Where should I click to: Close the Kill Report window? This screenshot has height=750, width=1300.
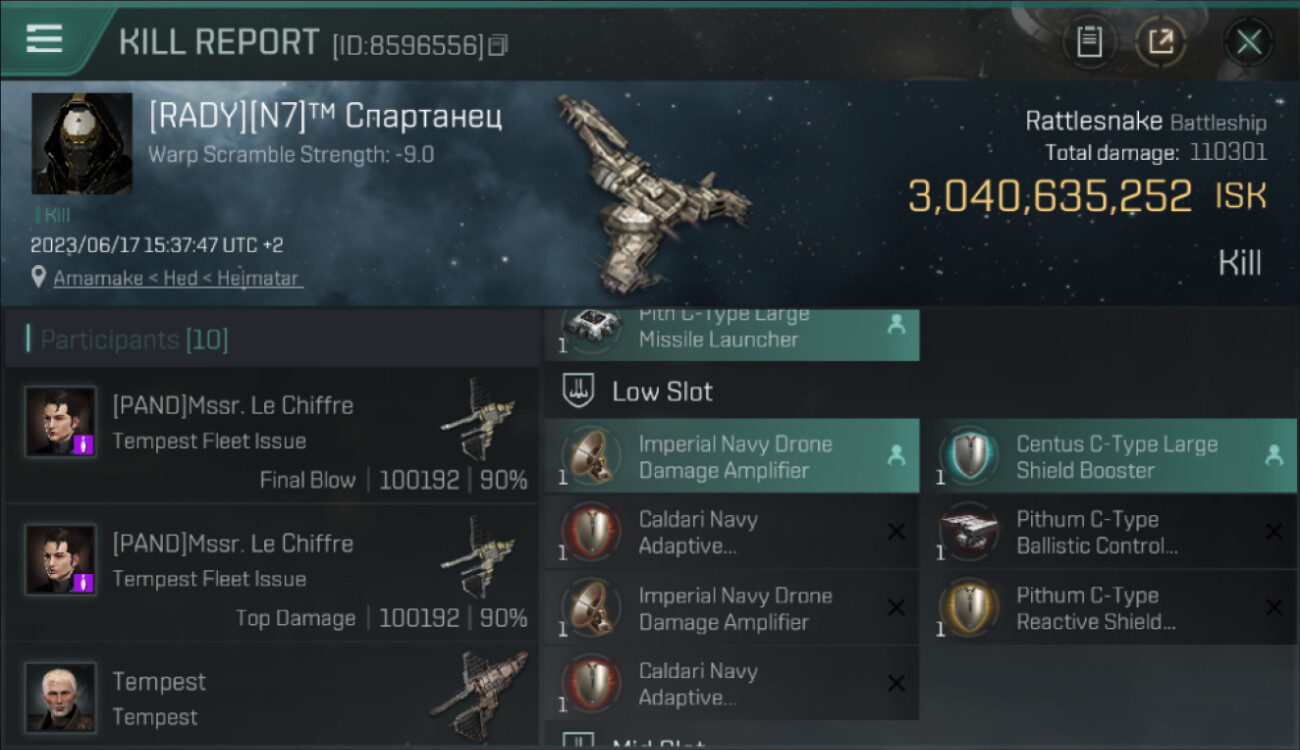(x=1248, y=42)
